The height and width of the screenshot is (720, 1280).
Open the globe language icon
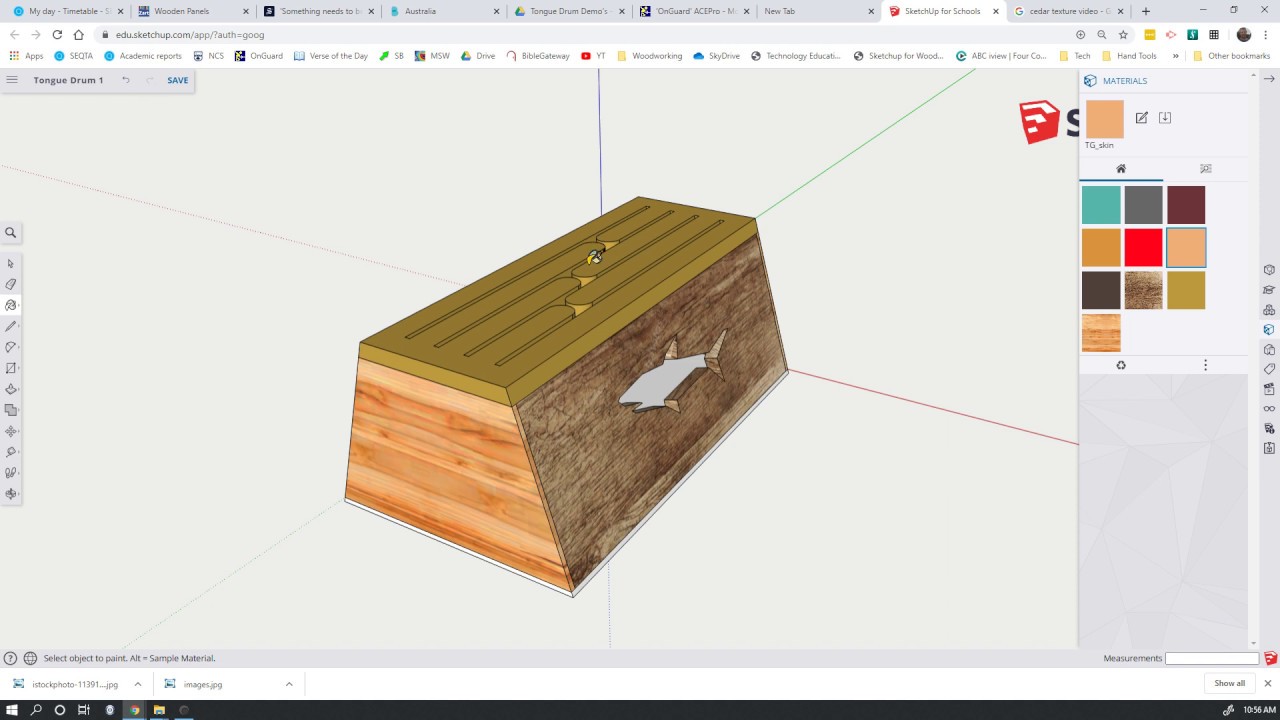click(30, 658)
